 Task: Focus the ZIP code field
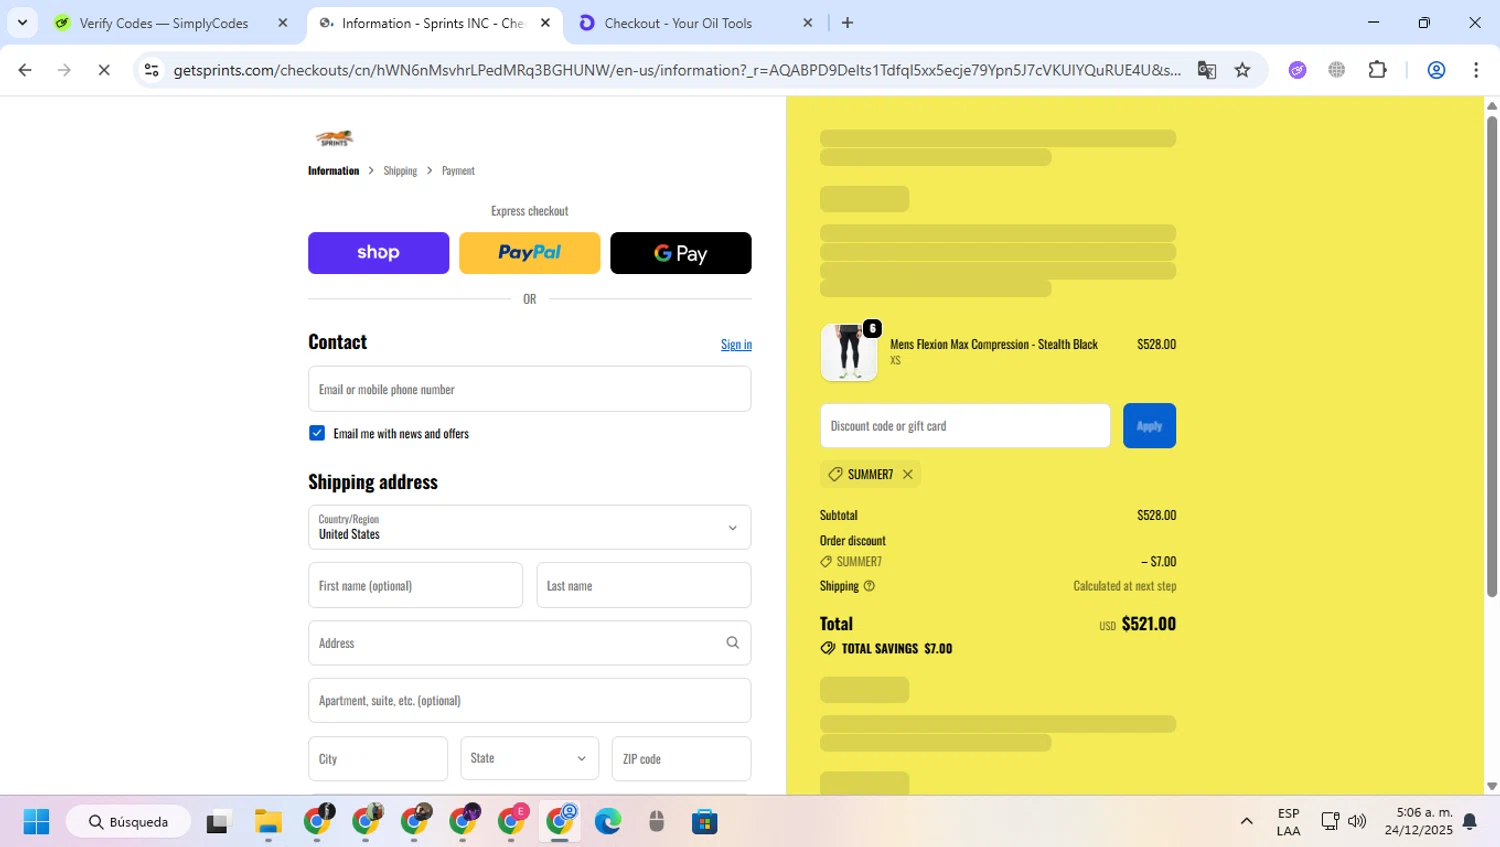click(x=681, y=759)
